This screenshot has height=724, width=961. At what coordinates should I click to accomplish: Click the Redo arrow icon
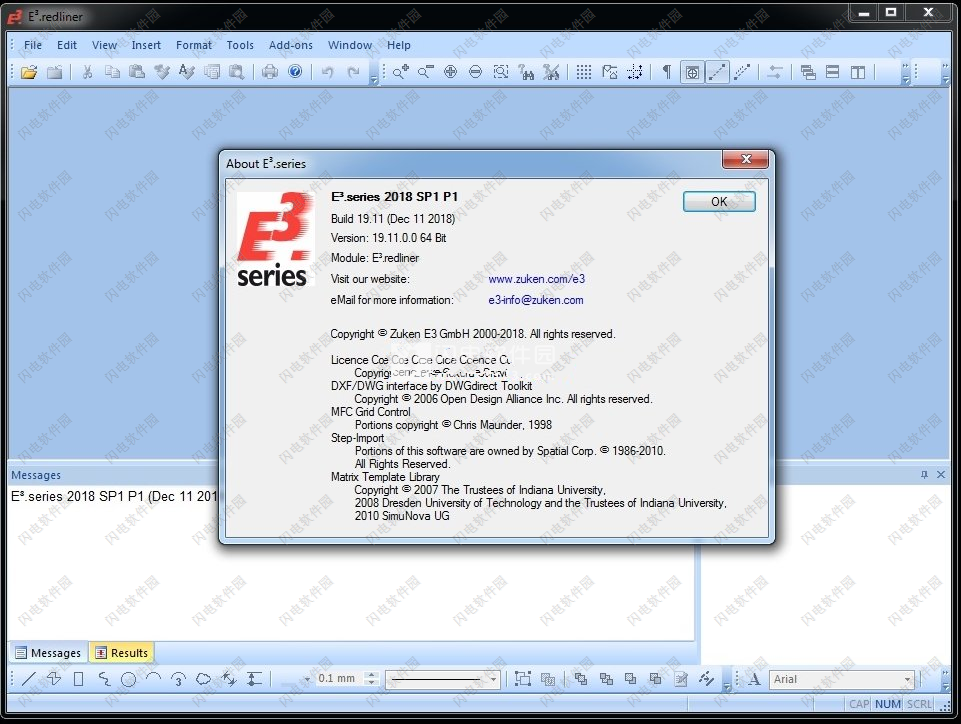tap(353, 72)
